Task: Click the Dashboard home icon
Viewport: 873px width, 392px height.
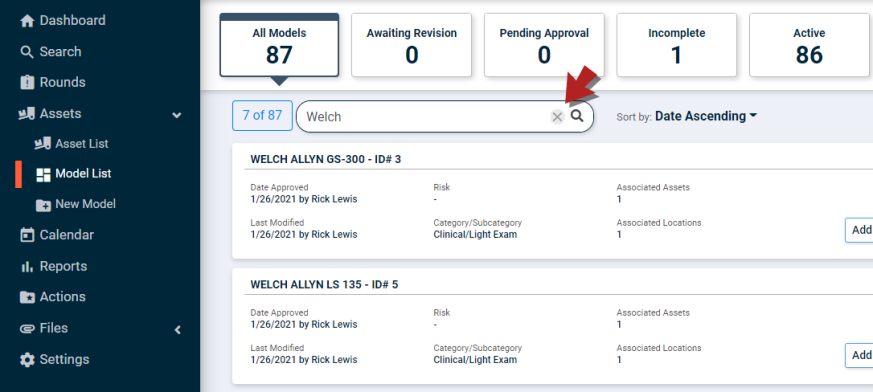Action: [x=27, y=21]
